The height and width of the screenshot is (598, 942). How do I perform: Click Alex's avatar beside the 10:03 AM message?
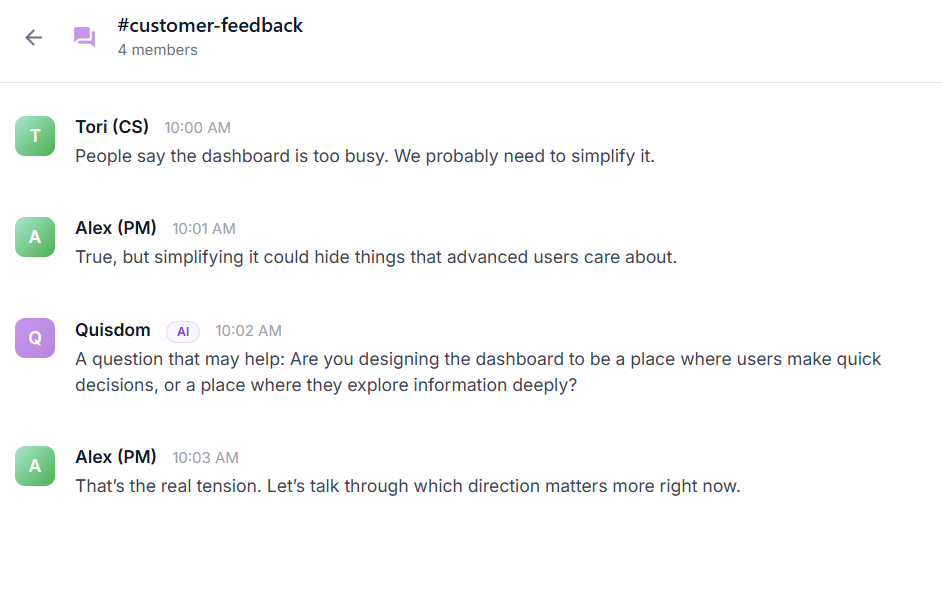pos(34,466)
